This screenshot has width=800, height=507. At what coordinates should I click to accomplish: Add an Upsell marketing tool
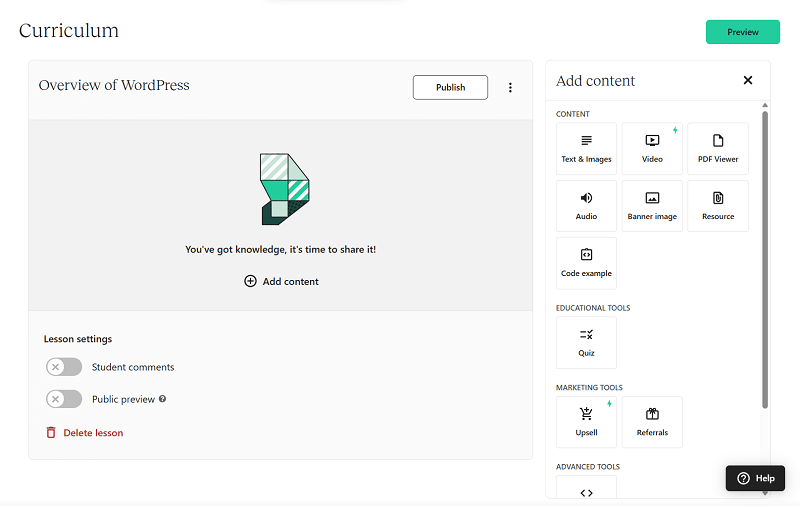coord(586,422)
